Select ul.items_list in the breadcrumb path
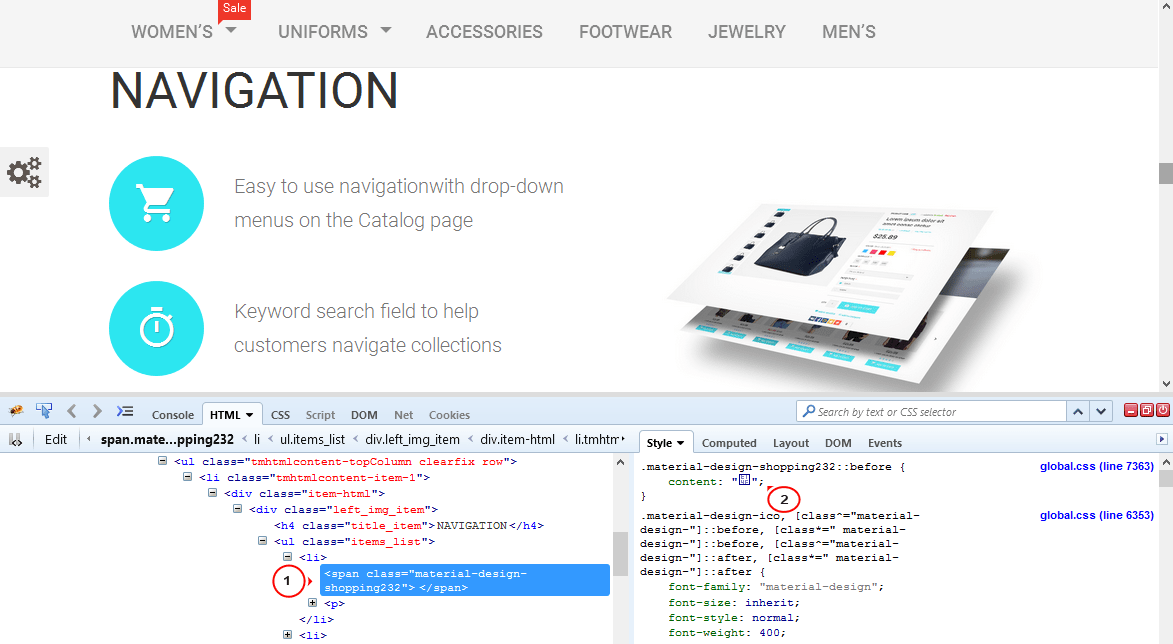 pyautogui.click(x=313, y=438)
